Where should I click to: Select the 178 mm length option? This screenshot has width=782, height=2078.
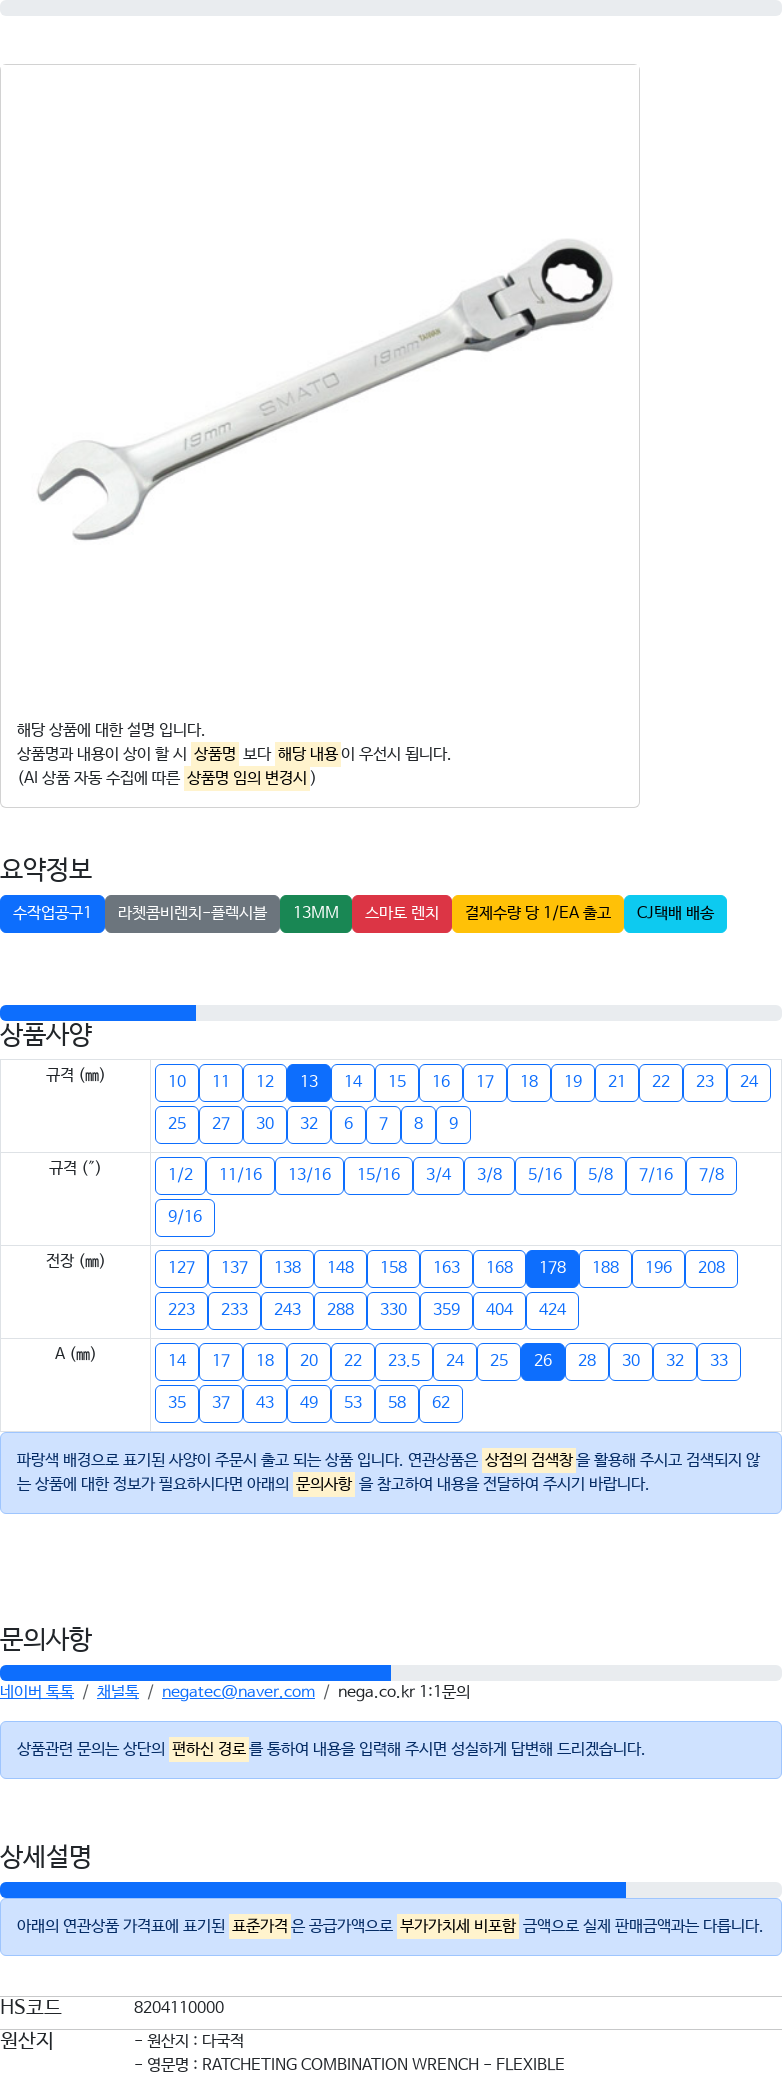click(x=553, y=1268)
